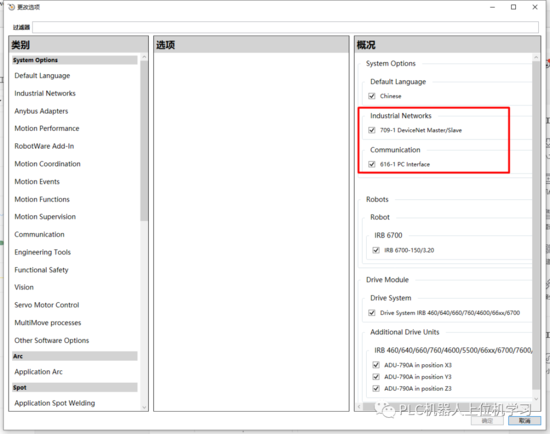Select Industrial Networks category
The width and height of the screenshot is (550, 434).
tap(45, 93)
